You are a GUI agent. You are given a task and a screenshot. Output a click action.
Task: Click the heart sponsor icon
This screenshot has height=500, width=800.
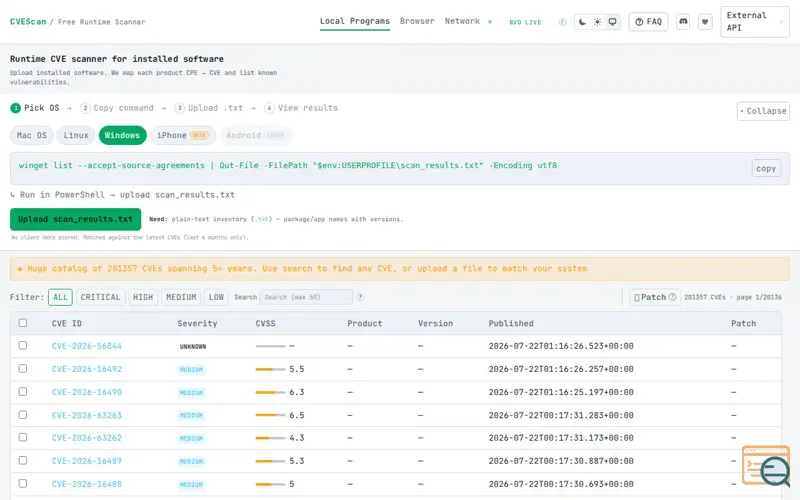pos(705,22)
